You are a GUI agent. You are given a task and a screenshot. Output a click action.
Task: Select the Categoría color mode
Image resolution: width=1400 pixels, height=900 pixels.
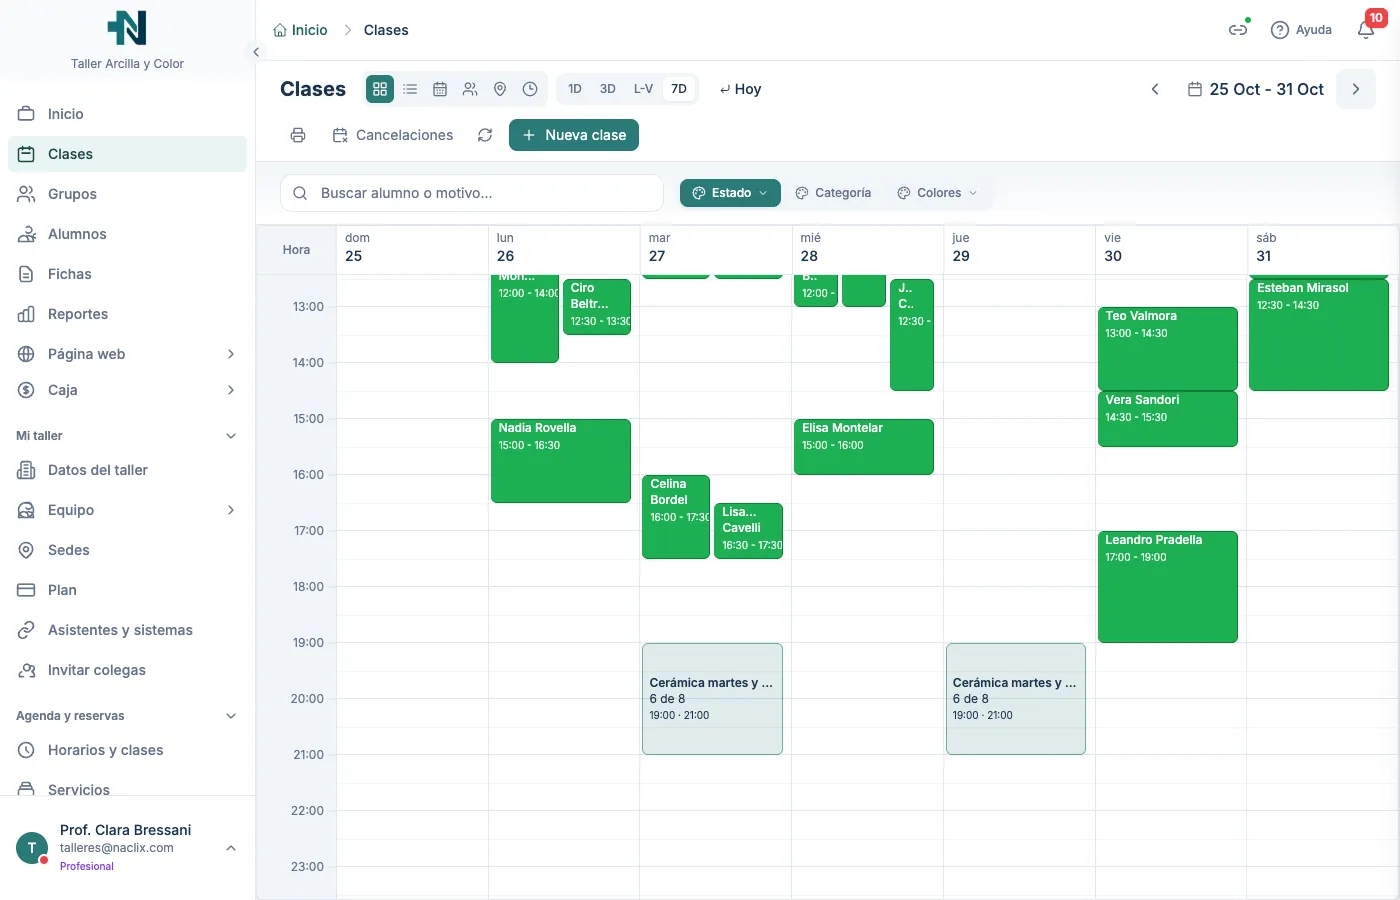click(x=833, y=193)
